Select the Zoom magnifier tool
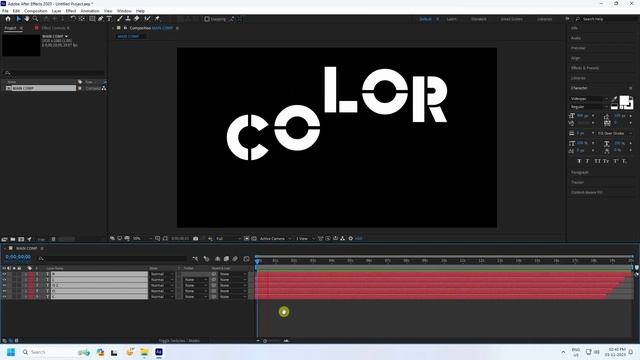This screenshot has width=640, height=360. point(36,19)
